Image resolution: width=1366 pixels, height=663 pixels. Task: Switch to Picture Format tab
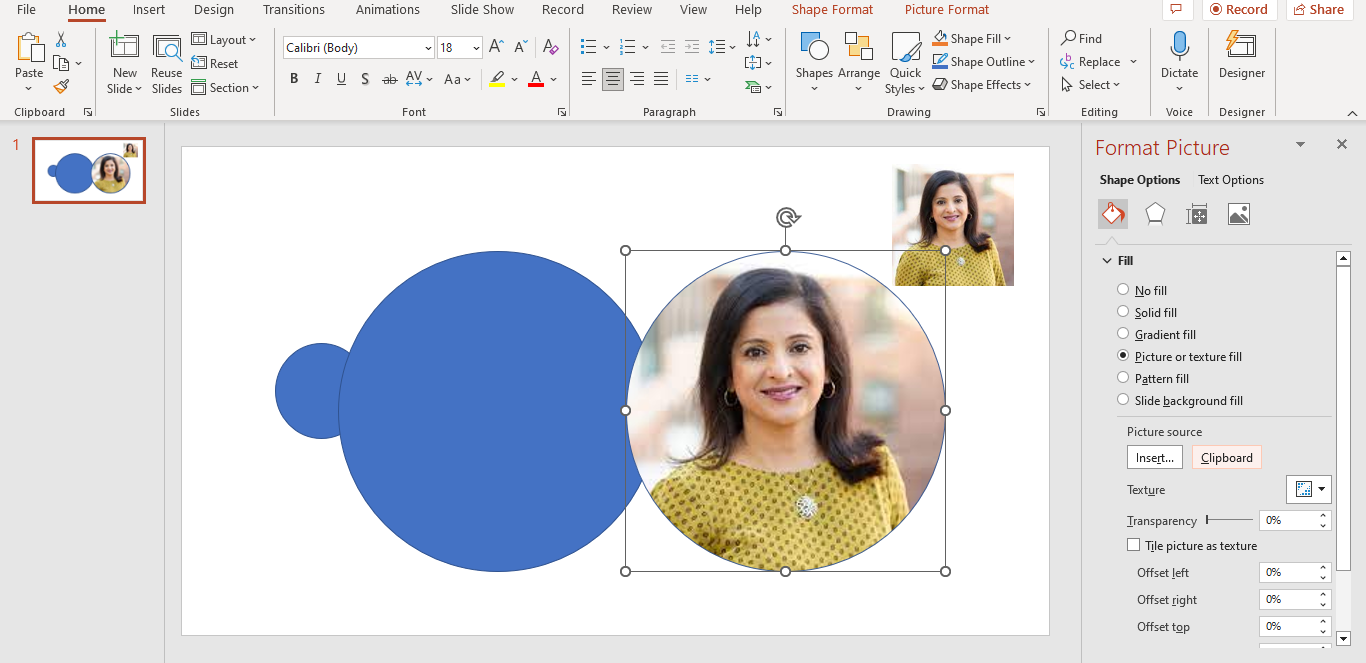point(946,10)
